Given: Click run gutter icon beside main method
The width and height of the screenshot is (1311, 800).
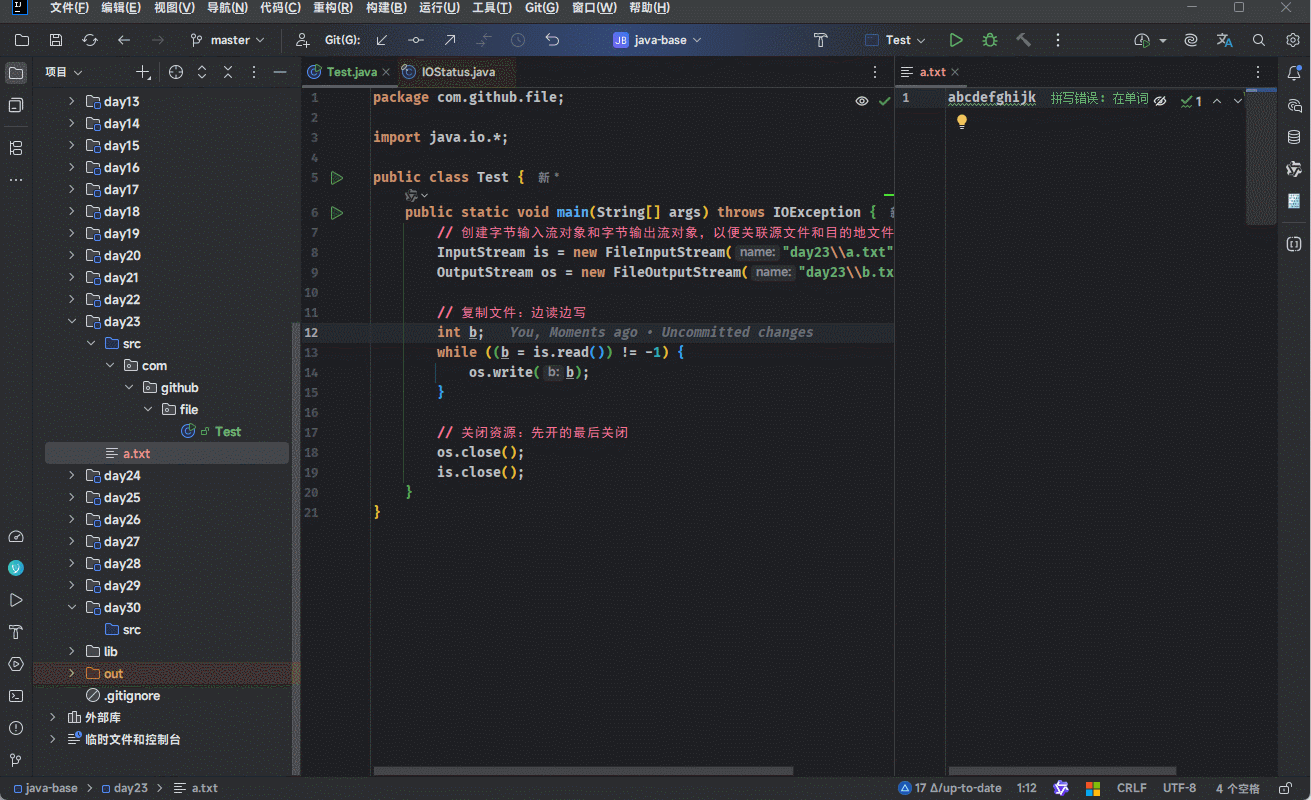Looking at the screenshot, I should (x=337, y=212).
